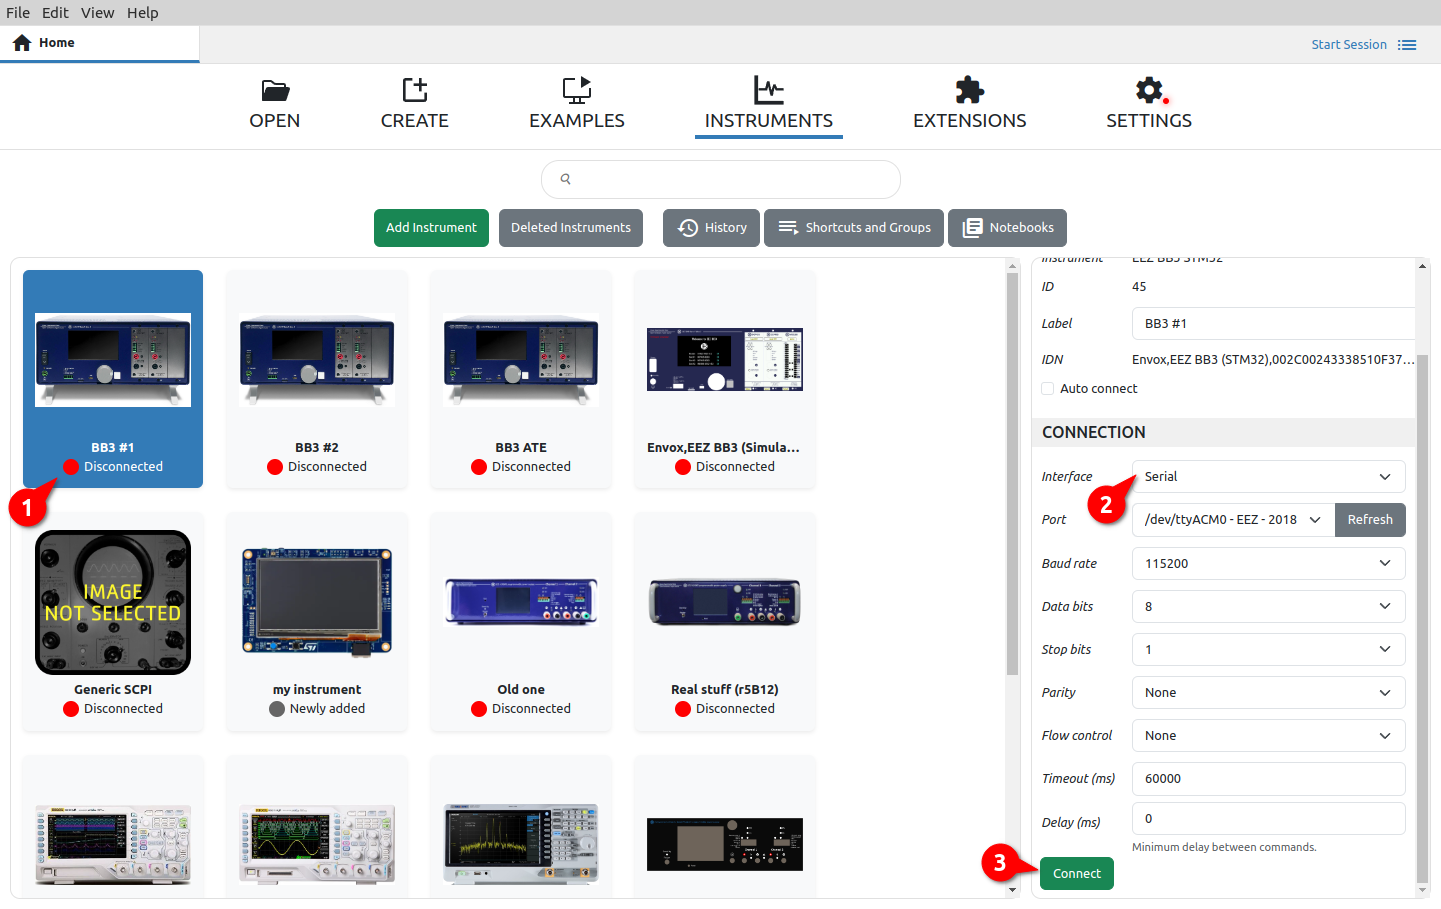Click the search magnifier icon
The height and width of the screenshot is (909, 1441).
tap(566, 179)
